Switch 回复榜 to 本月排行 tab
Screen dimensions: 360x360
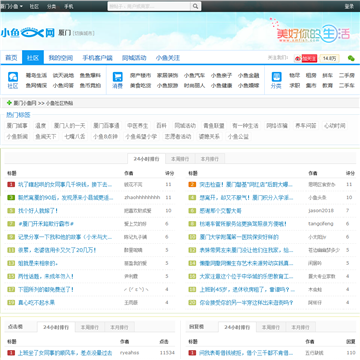coord(300,327)
